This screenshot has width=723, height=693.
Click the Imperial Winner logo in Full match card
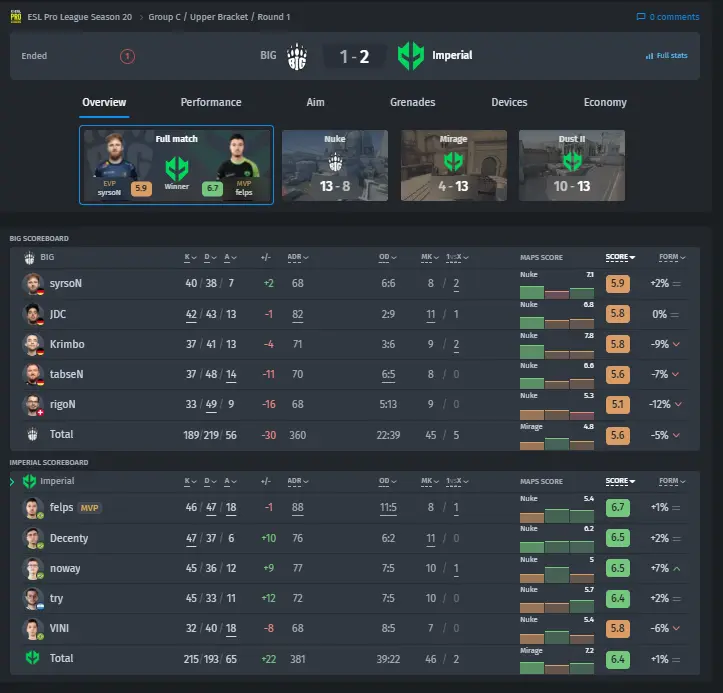coord(177,169)
